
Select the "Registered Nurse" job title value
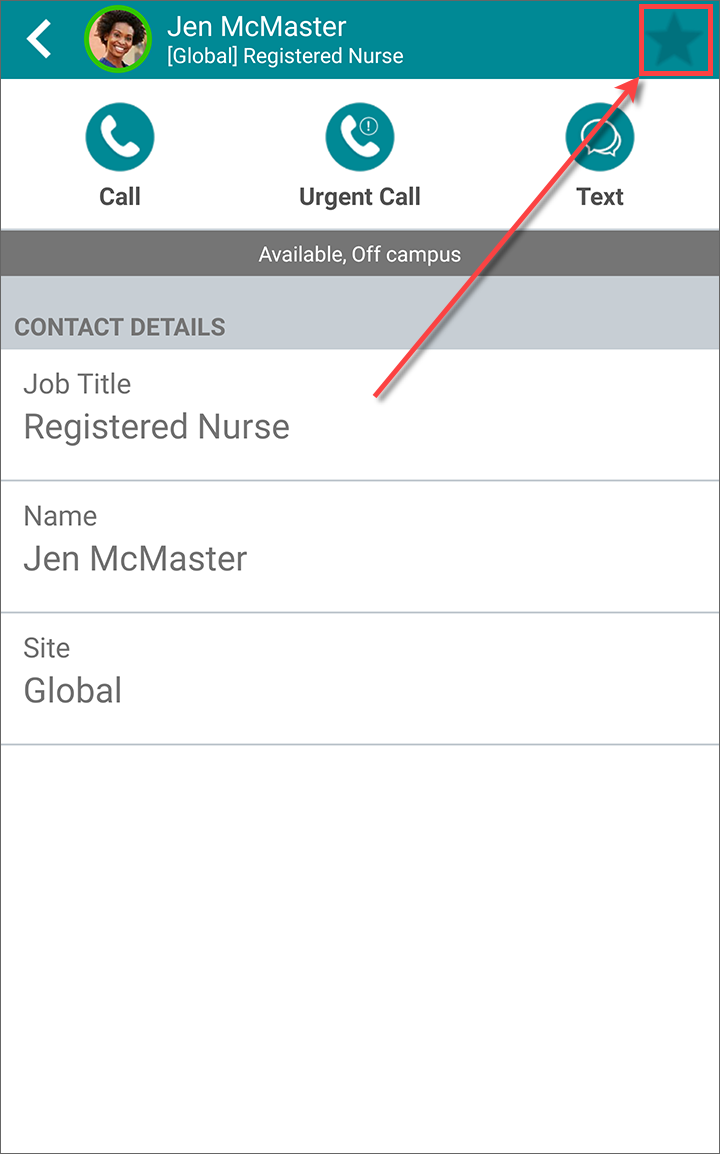(x=157, y=427)
